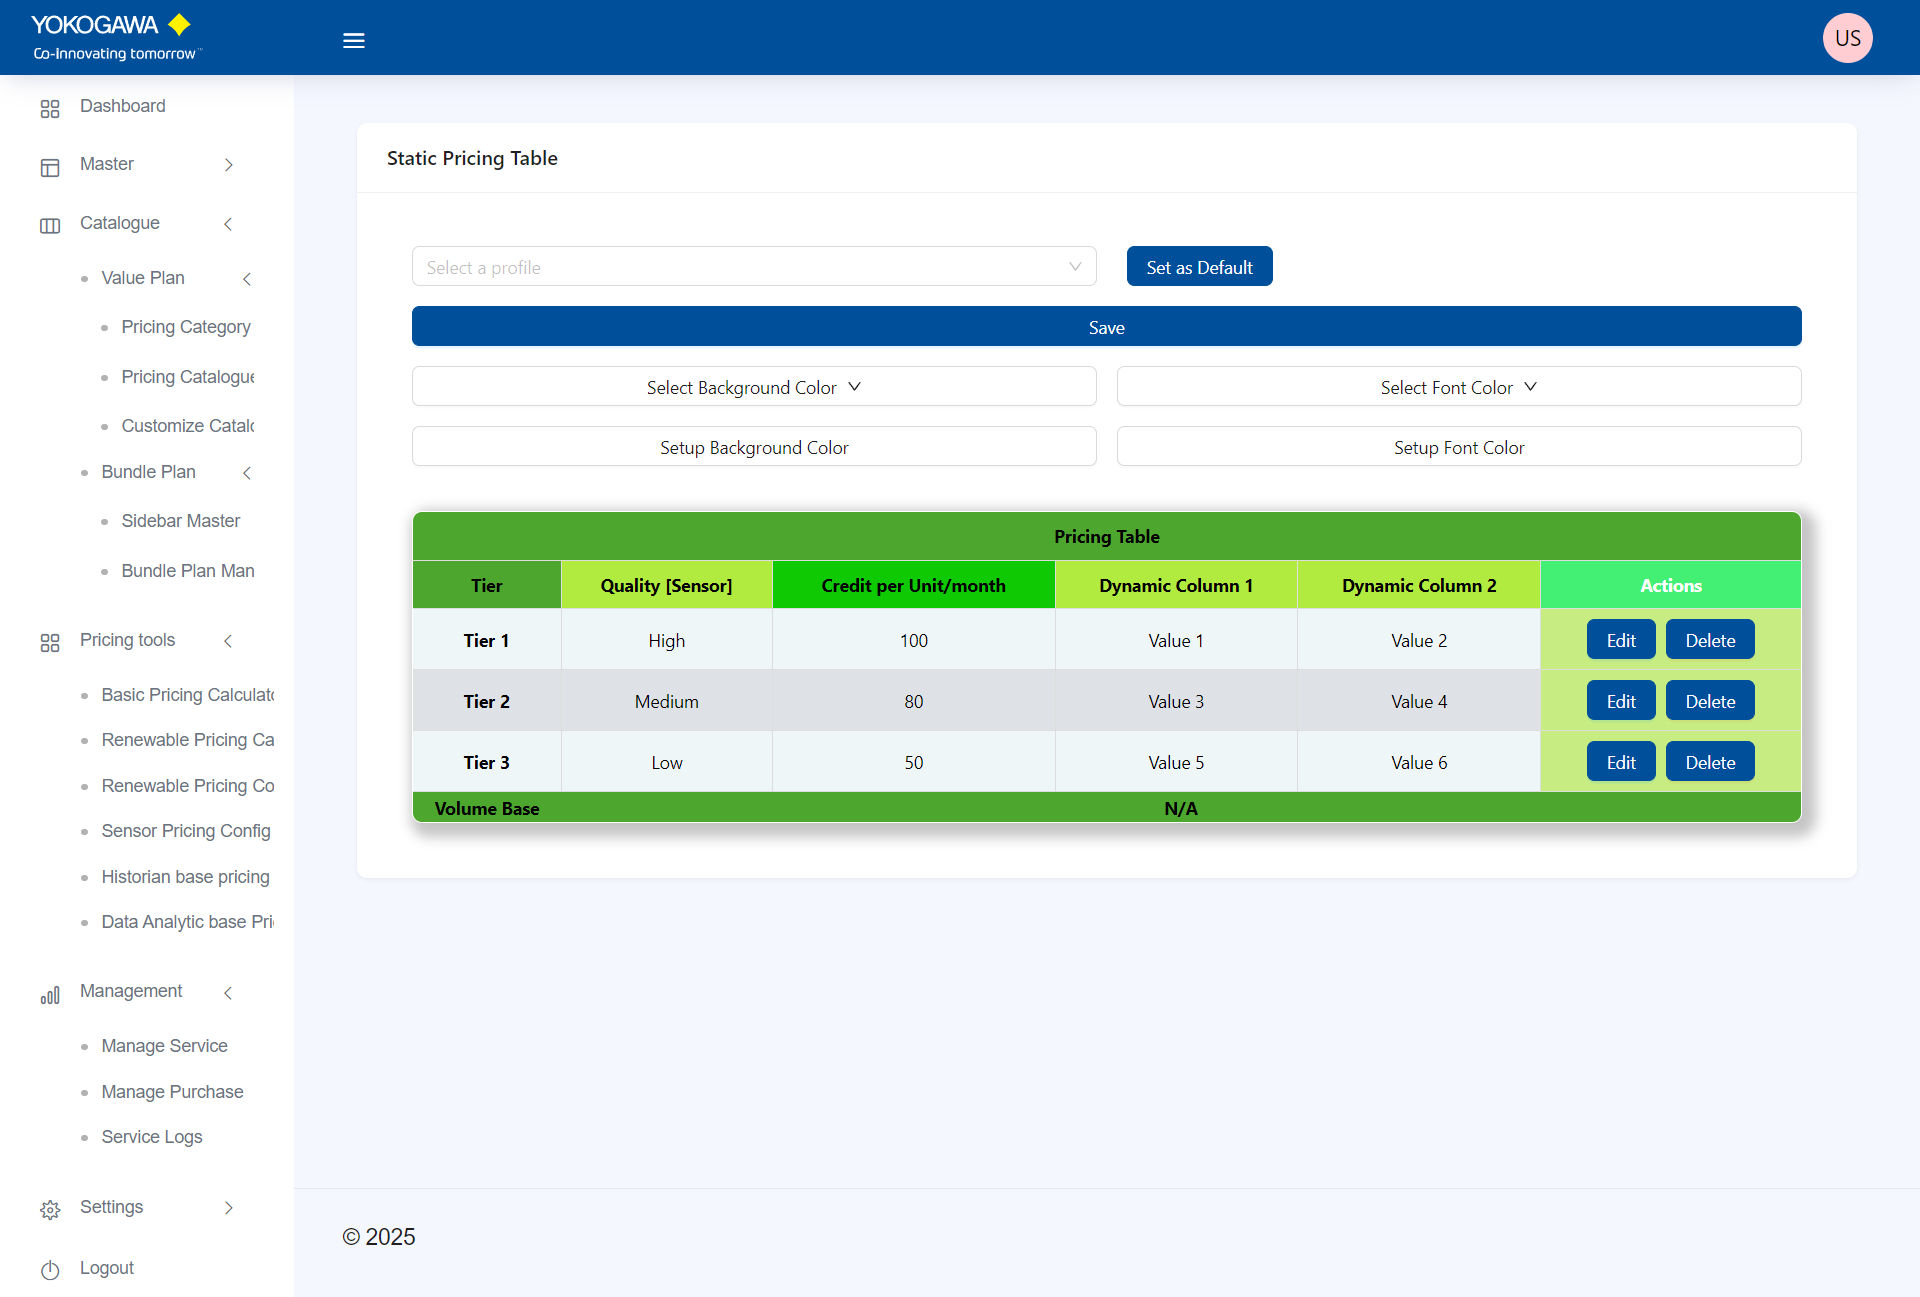Delete the Tier 2 row
1920x1297 pixels.
pos(1709,701)
